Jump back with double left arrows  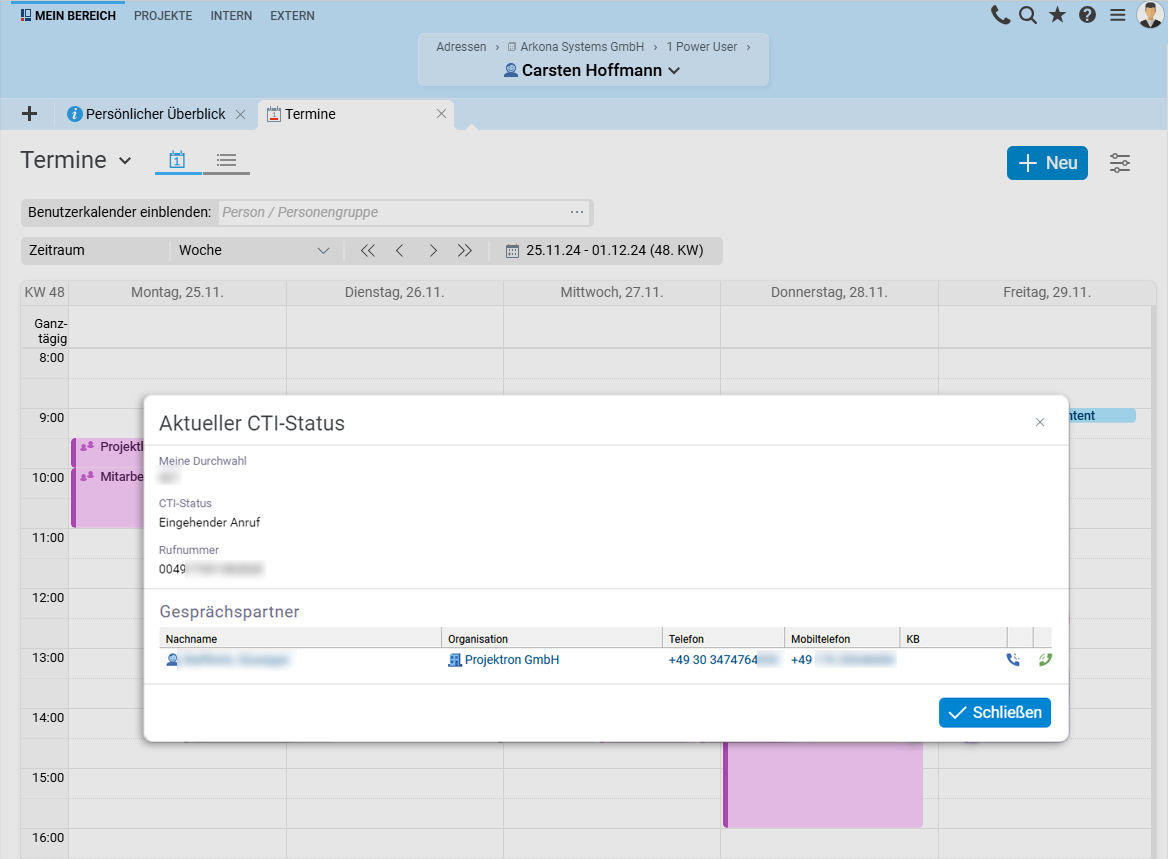coord(368,250)
